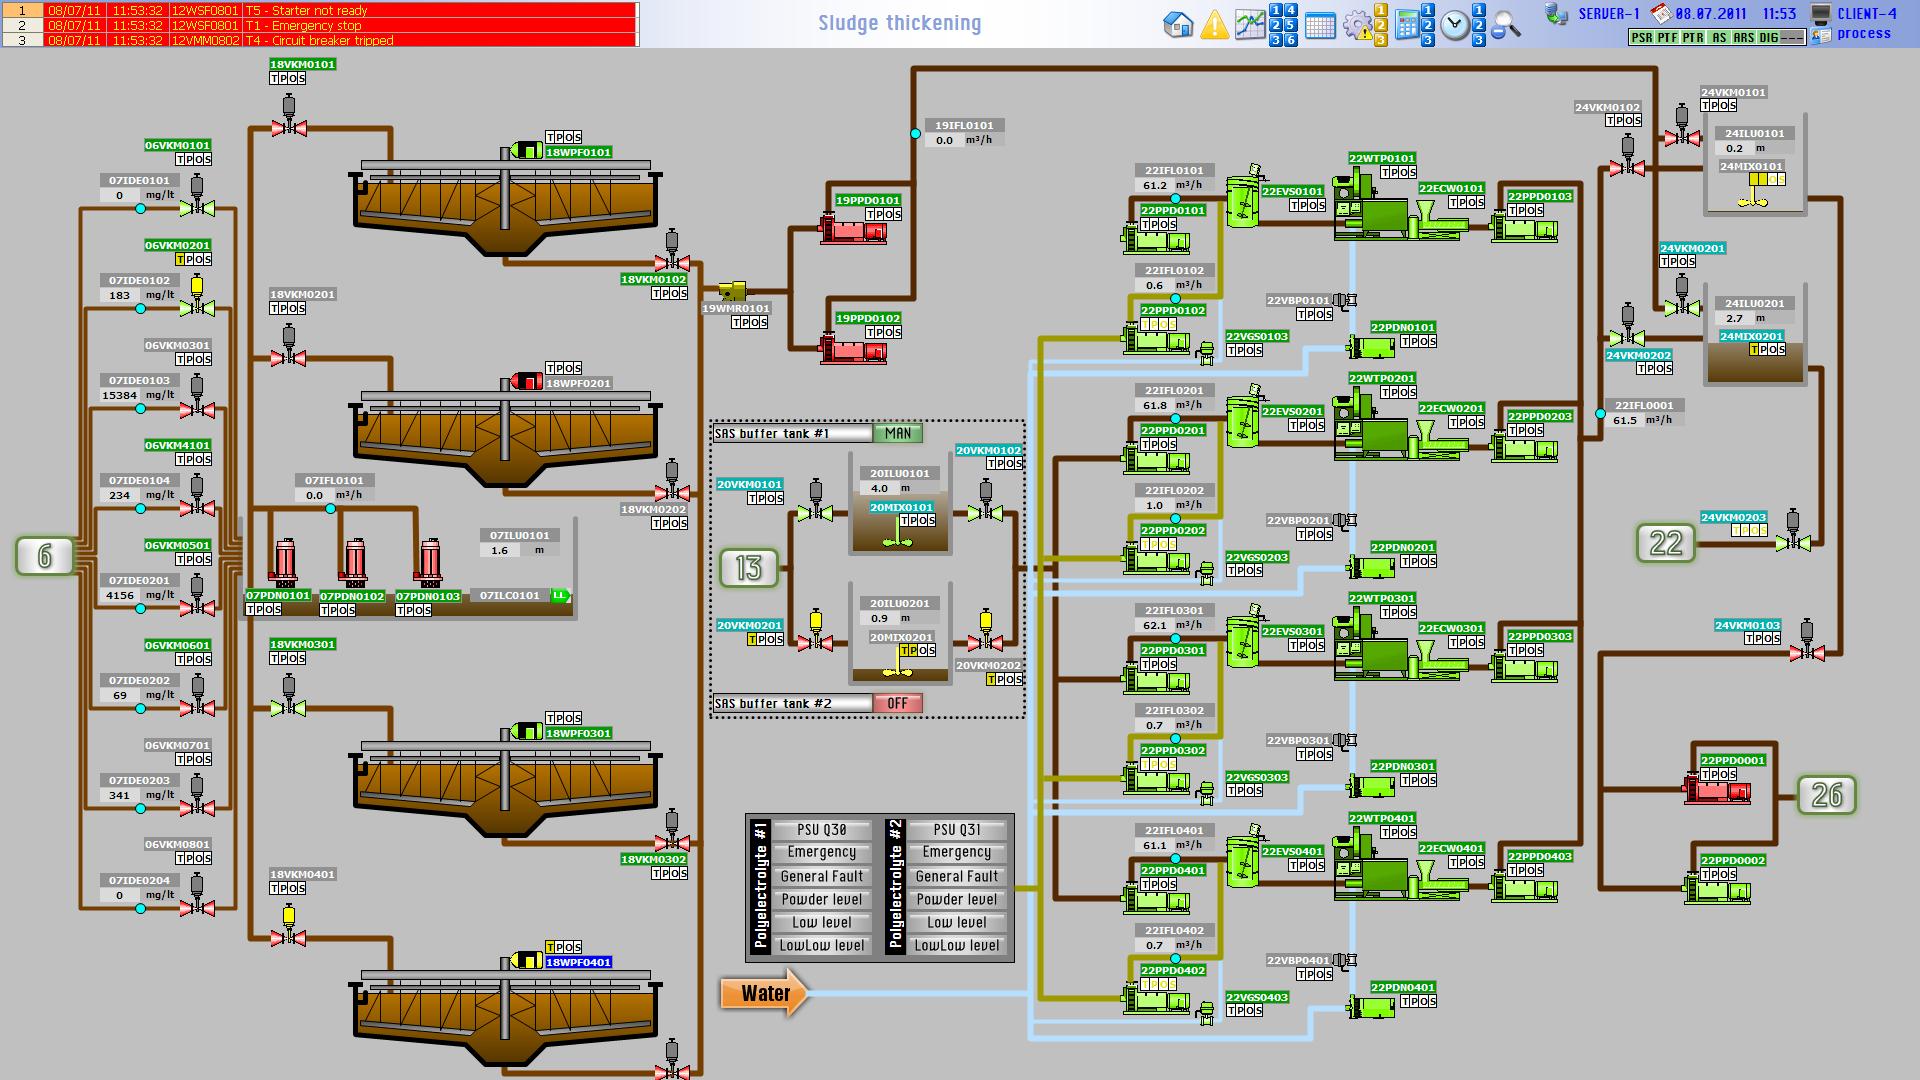Open the gear with warning settings icon

coord(1358,25)
